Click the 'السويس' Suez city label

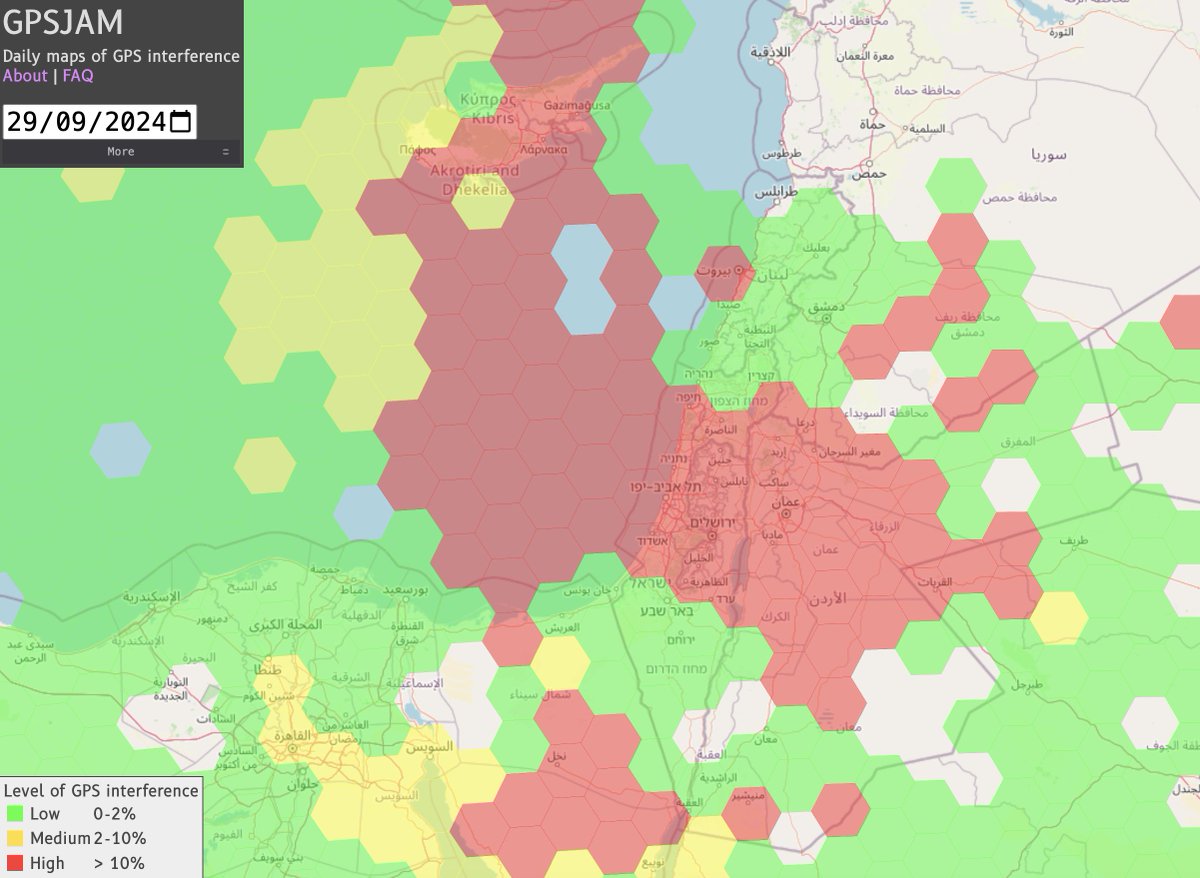click(428, 746)
